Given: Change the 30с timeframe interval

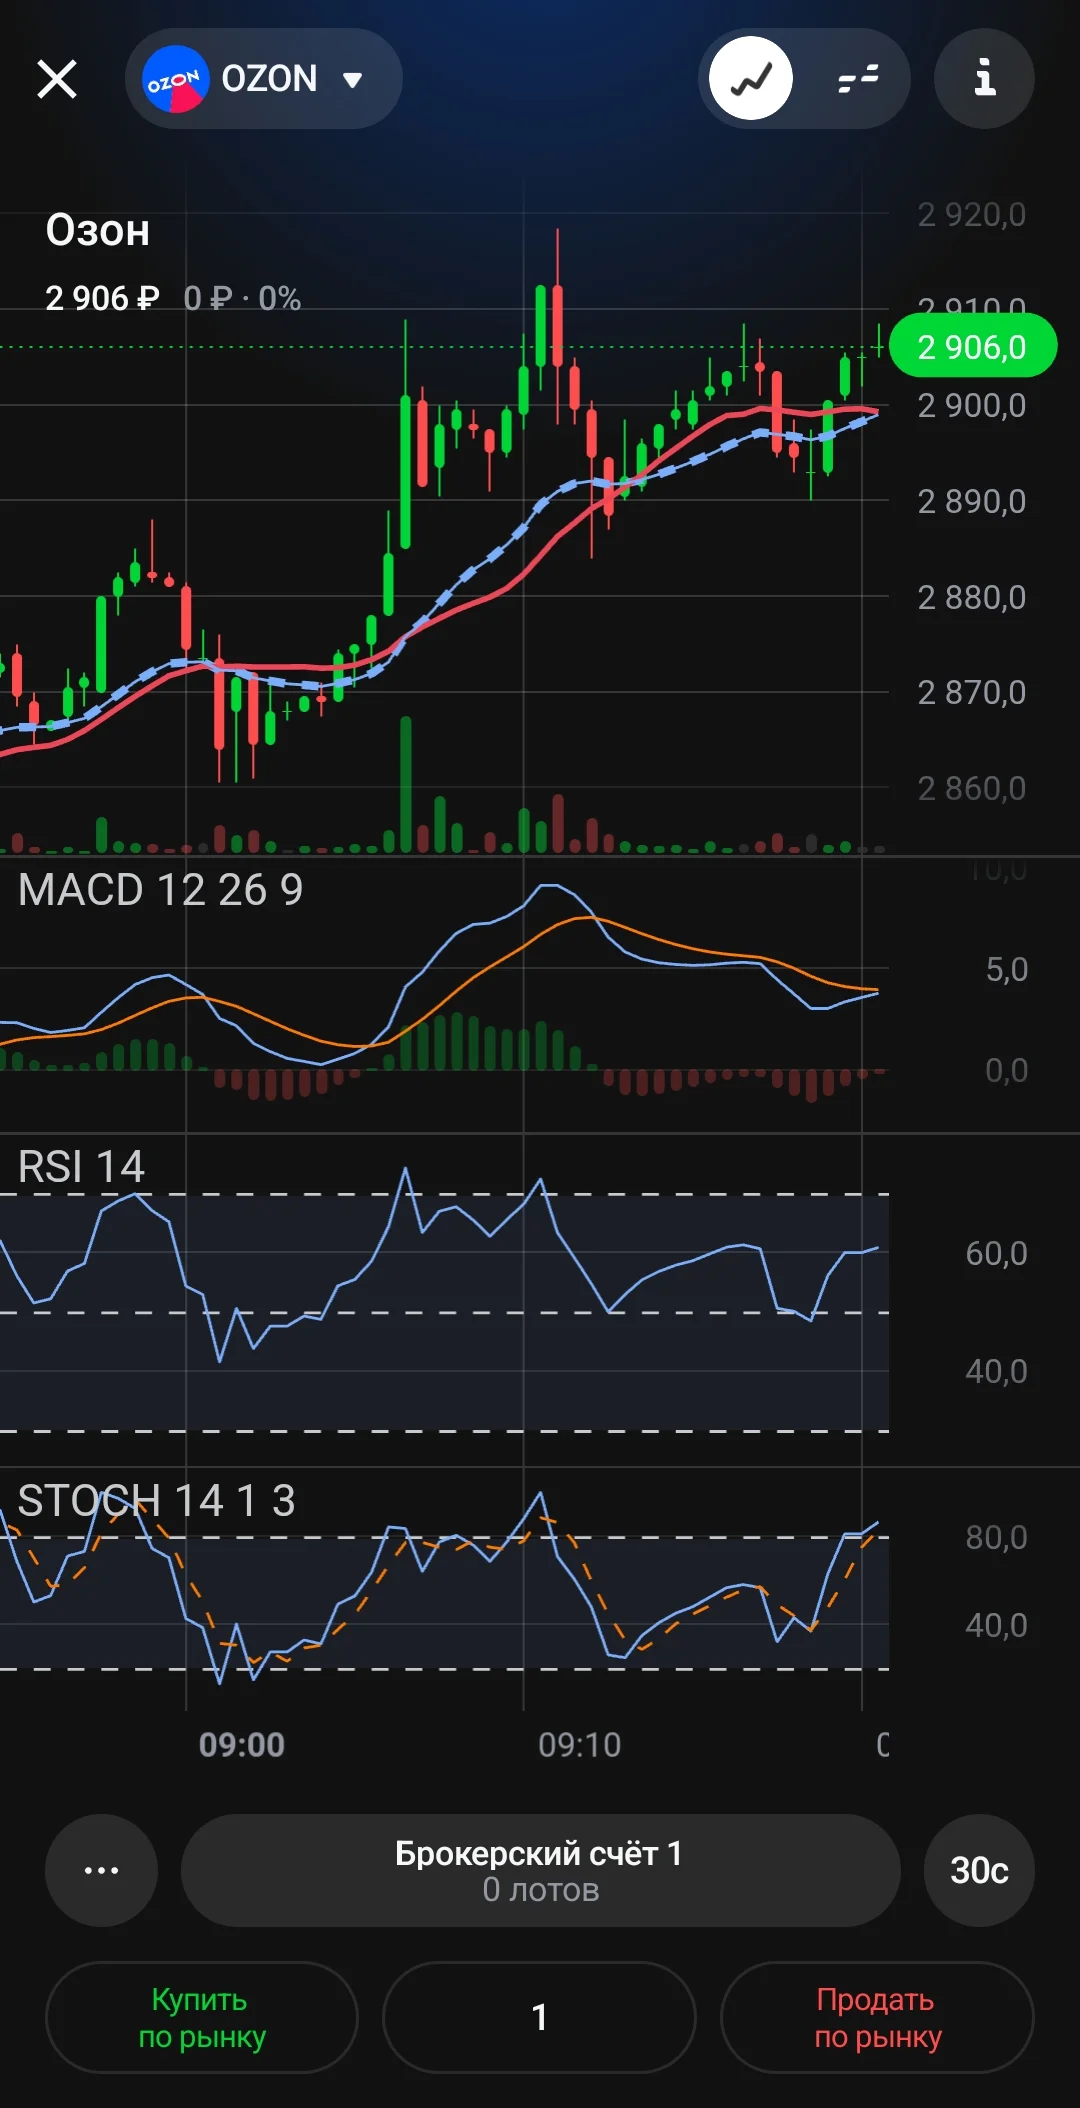Looking at the screenshot, I should click(979, 1870).
